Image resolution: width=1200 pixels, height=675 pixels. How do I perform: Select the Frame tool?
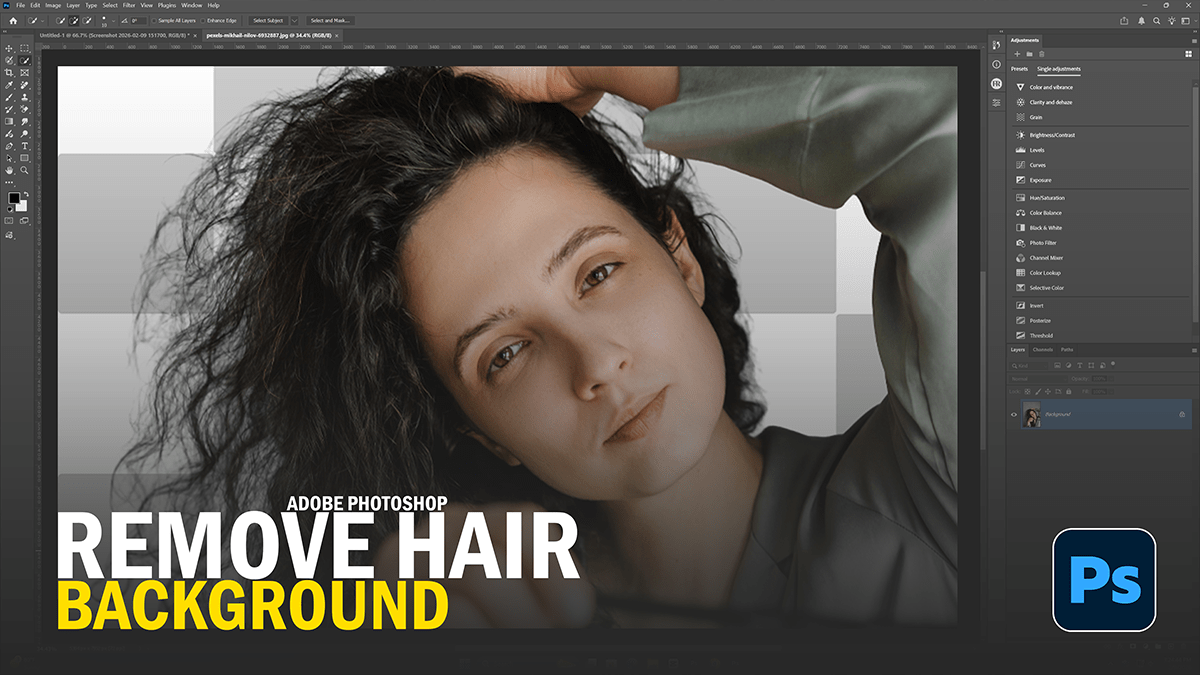[x=24, y=73]
